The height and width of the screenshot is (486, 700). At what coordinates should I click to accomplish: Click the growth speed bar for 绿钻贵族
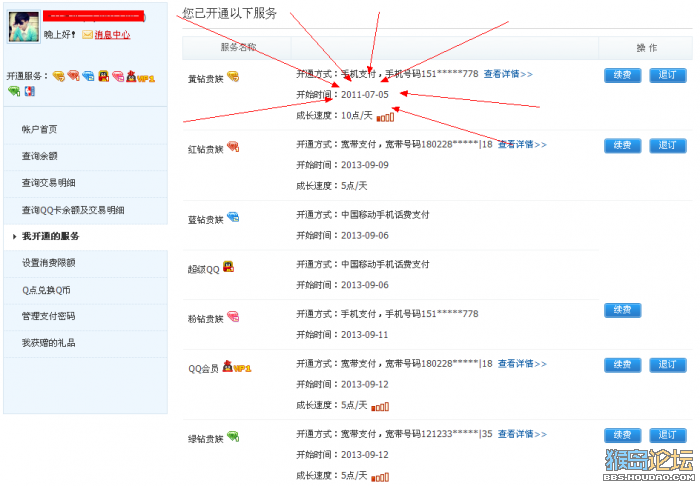pyautogui.click(x=380, y=477)
